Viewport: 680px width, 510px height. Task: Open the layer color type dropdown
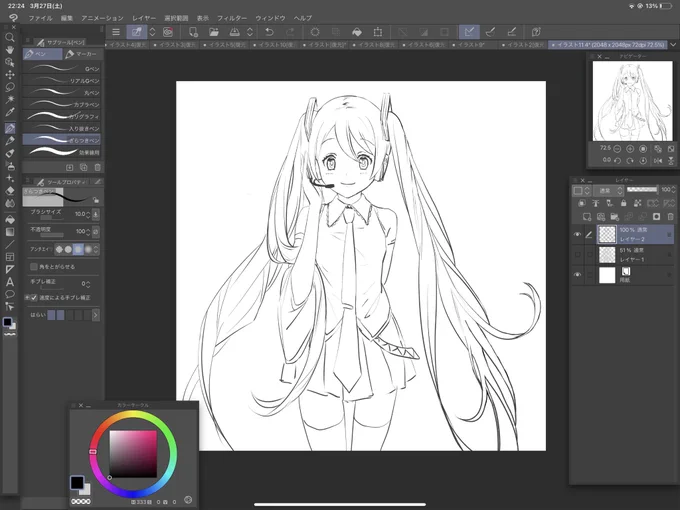click(582, 190)
